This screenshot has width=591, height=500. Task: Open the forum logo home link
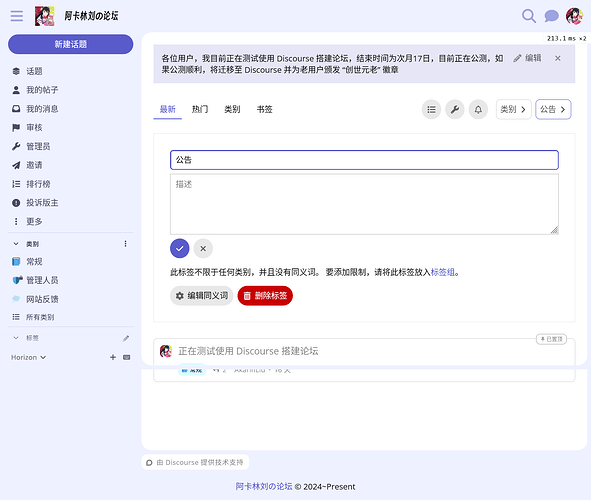(44, 16)
